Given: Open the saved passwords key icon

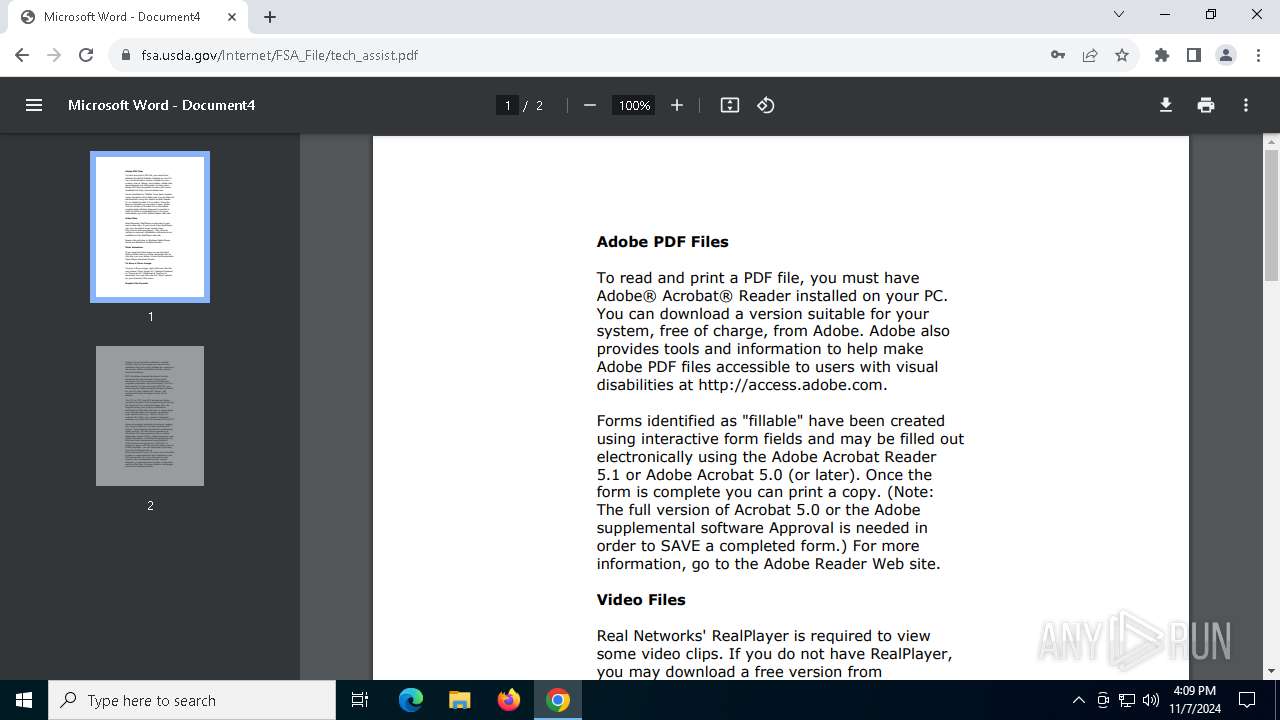Looking at the screenshot, I should coord(1058,55).
